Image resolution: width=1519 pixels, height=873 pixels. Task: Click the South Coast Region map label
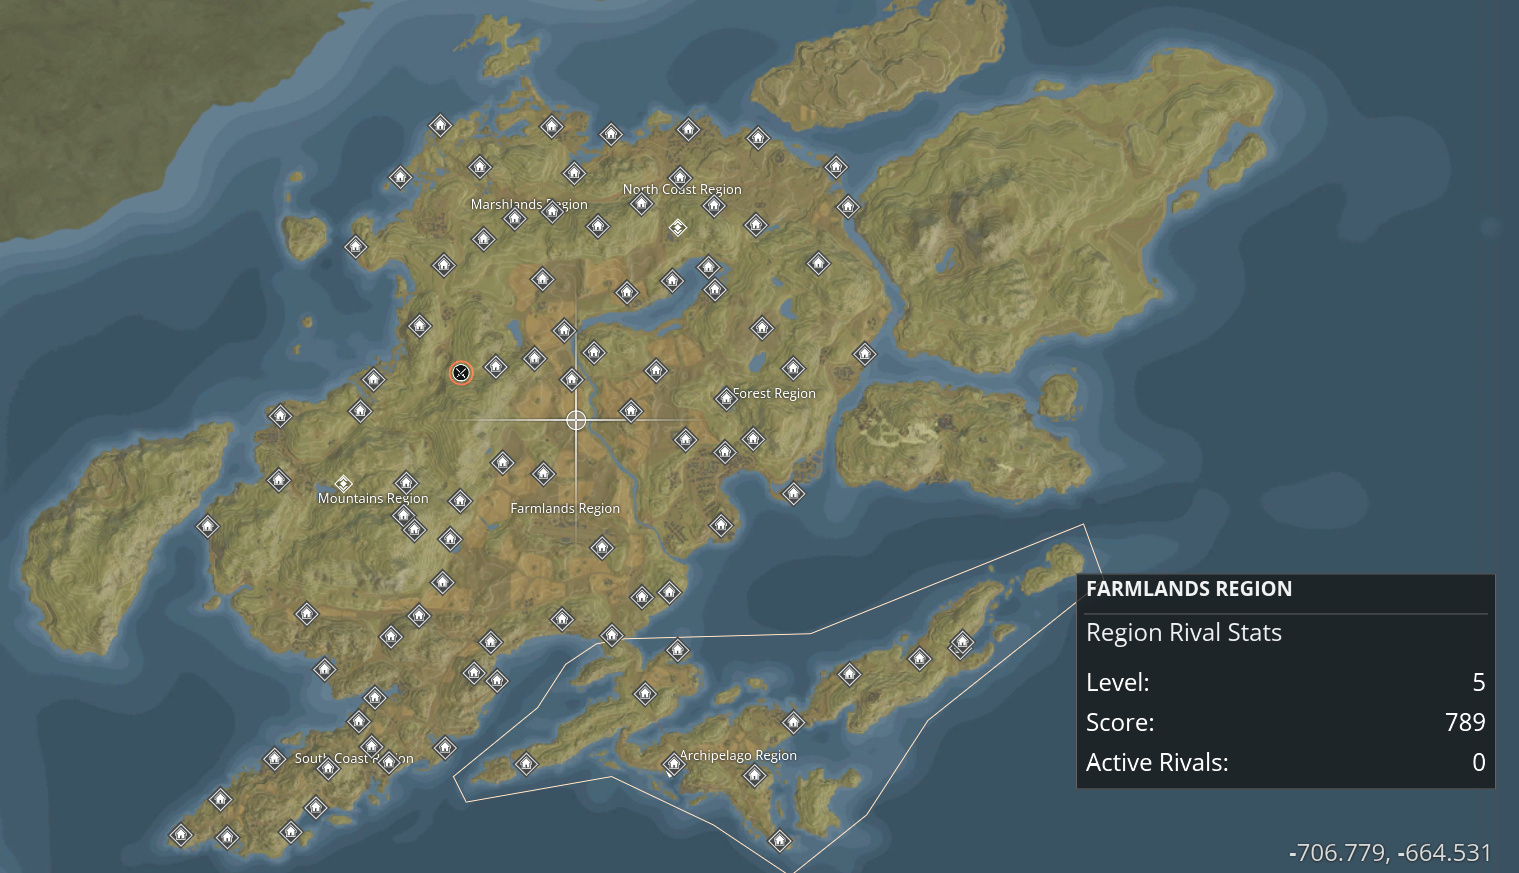tap(354, 758)
